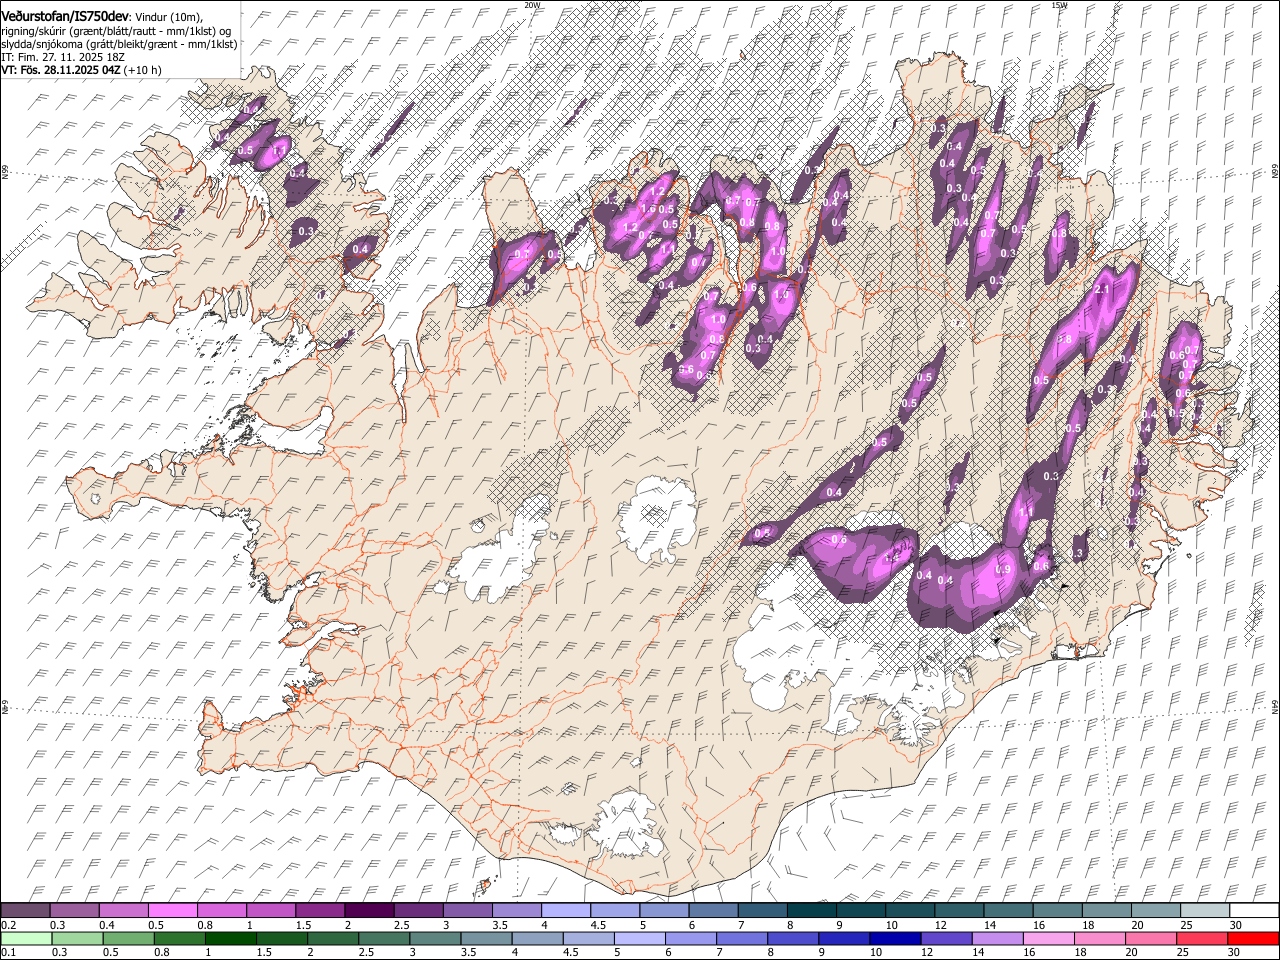
Task: Click the white 30 swatch in snow legend
Action: pos(1253,911)
